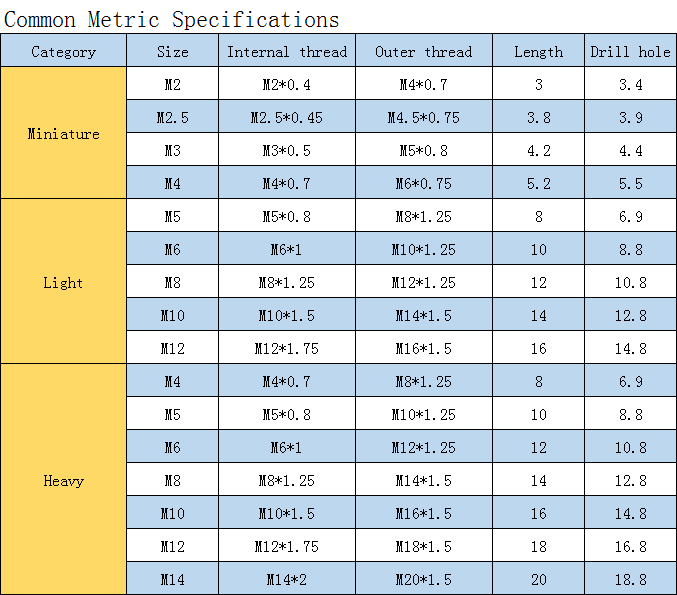Select the M18*1.5 outer thread cell
The width and height of the screenshot is (677, 595).
pyautogui.click(x=424, y=545)
